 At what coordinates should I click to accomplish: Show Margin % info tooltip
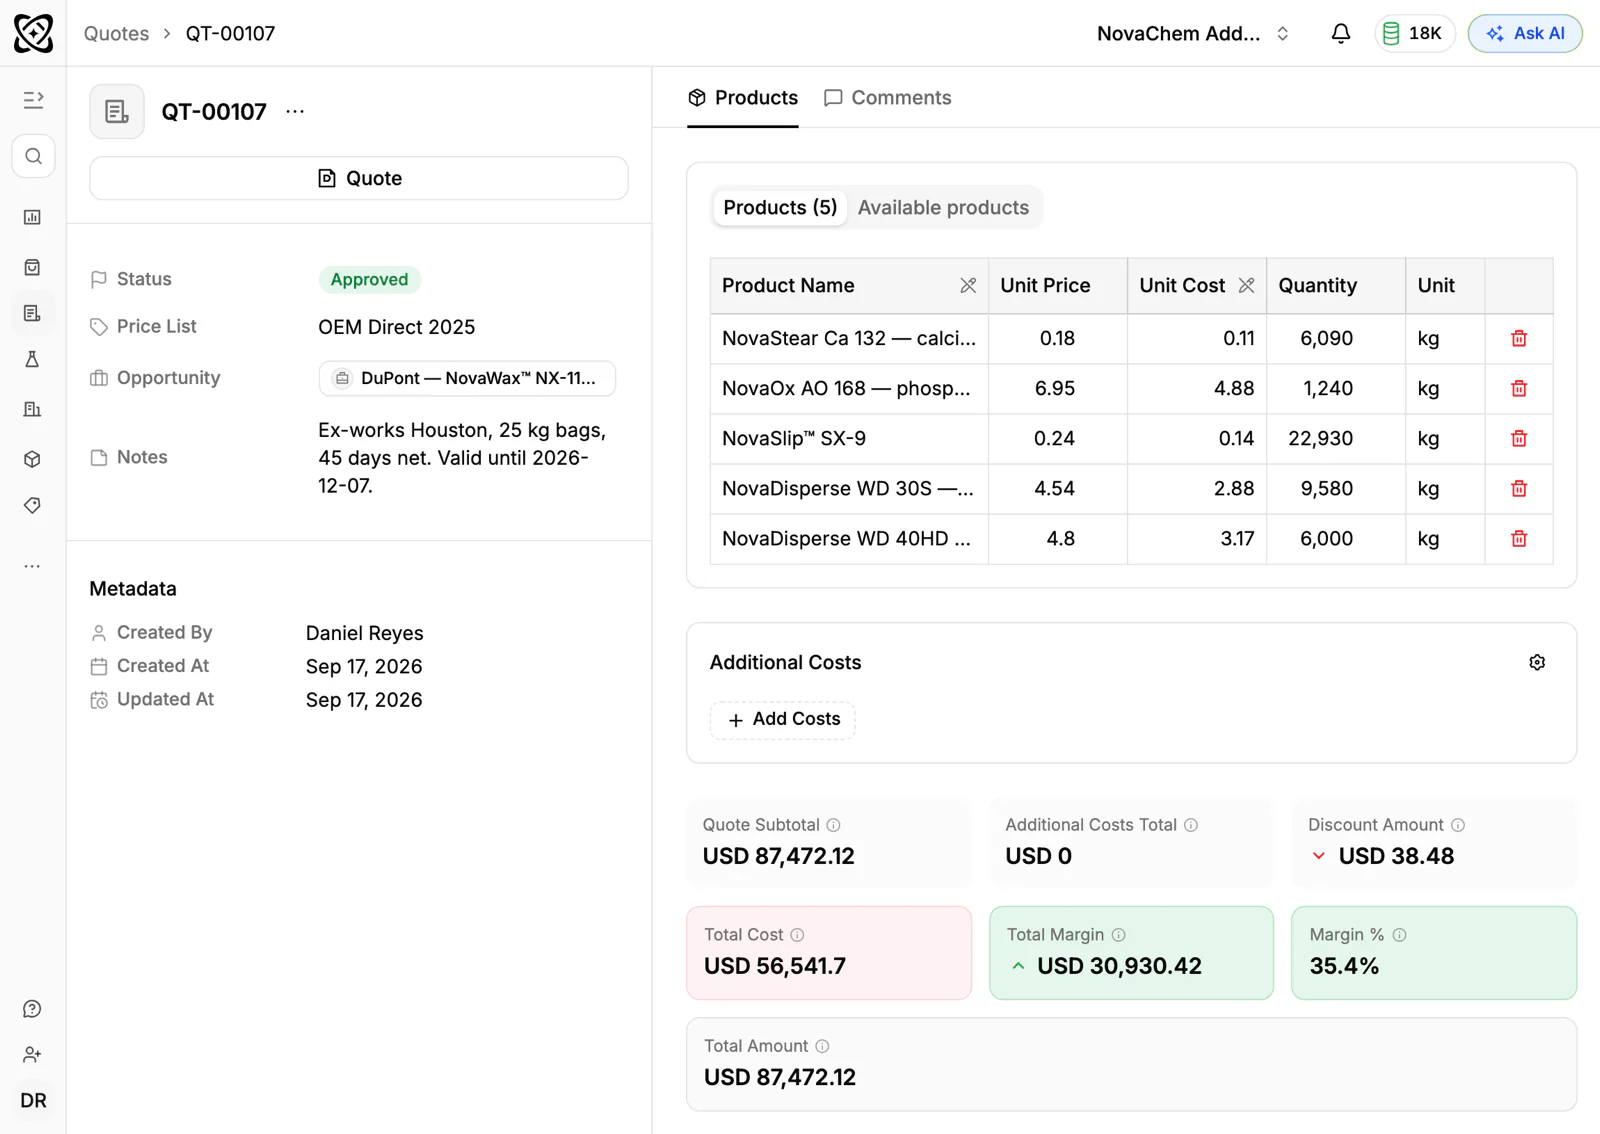tap(1400, 935)
